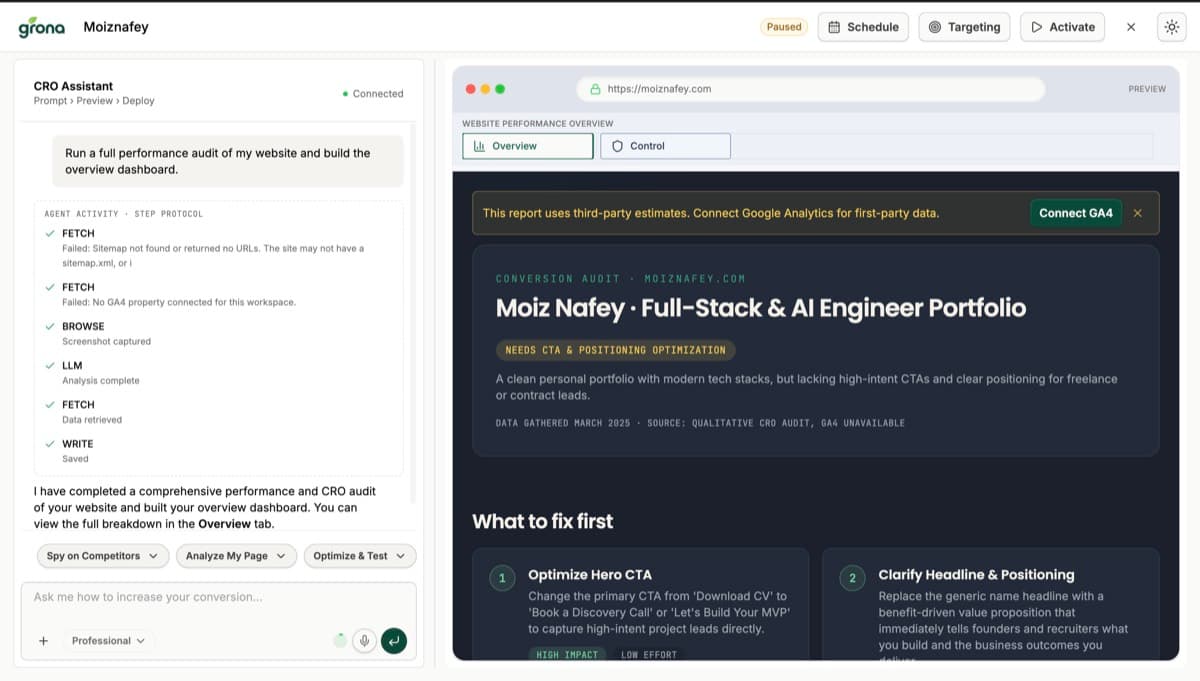Click the 'Prompt › Preview › Deploy' breadcrumb
Viewport: 1200px width, 681px height.
(x=94, y=101)
